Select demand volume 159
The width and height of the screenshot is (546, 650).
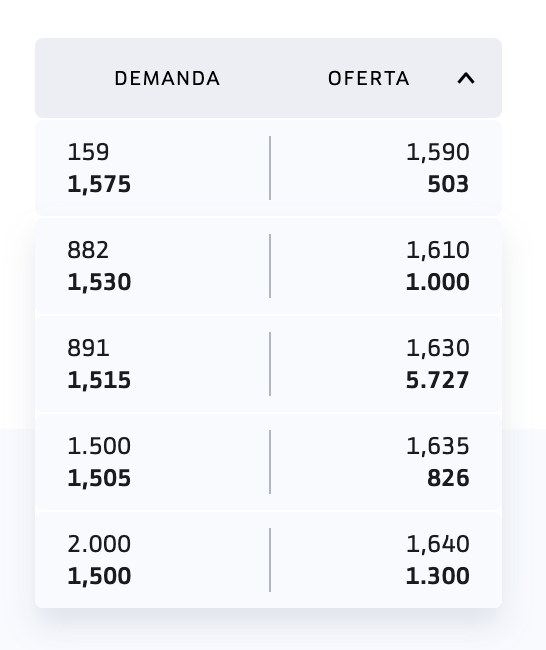(88, 152)
